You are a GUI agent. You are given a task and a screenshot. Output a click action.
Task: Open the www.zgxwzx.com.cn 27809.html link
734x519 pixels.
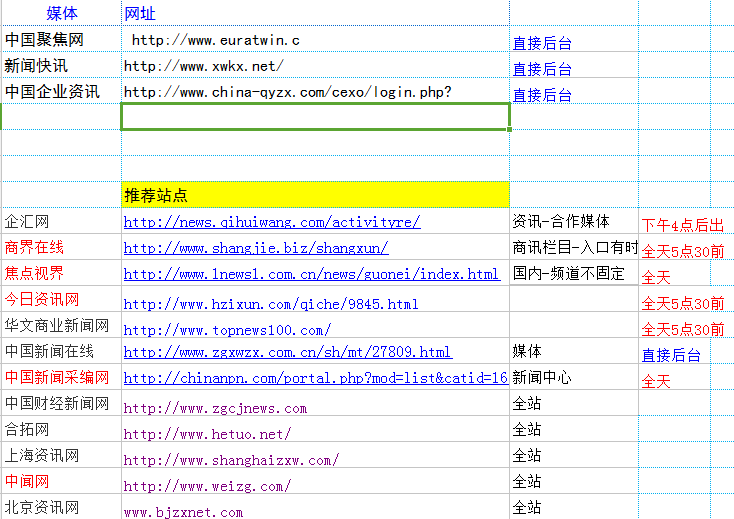click(288, 352)
